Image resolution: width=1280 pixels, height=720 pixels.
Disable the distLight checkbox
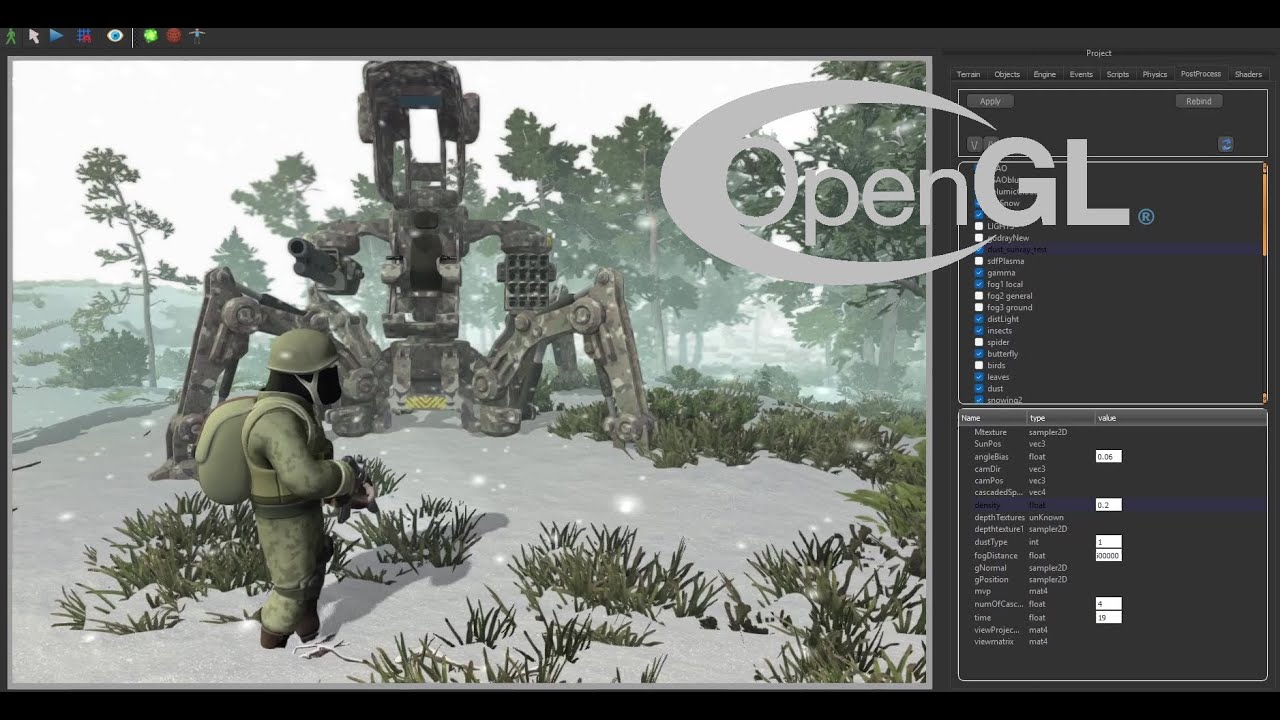click(979, 319)
